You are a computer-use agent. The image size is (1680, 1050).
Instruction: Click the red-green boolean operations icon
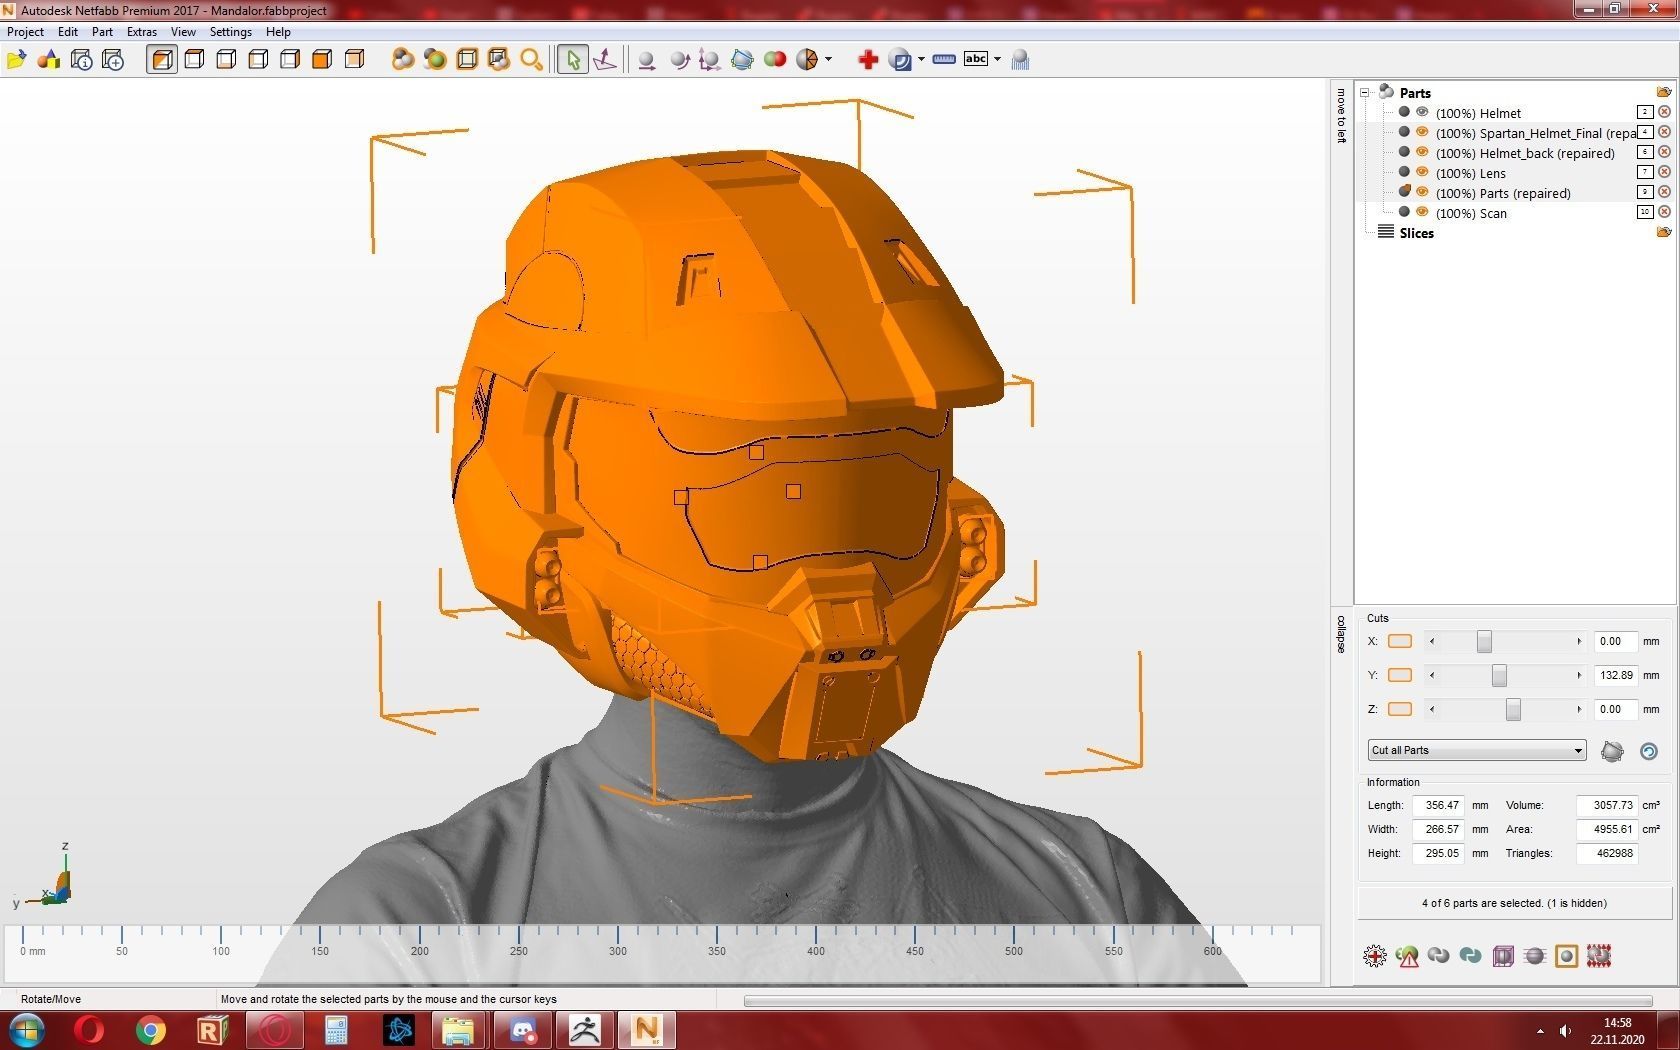[x=775, y=60]
